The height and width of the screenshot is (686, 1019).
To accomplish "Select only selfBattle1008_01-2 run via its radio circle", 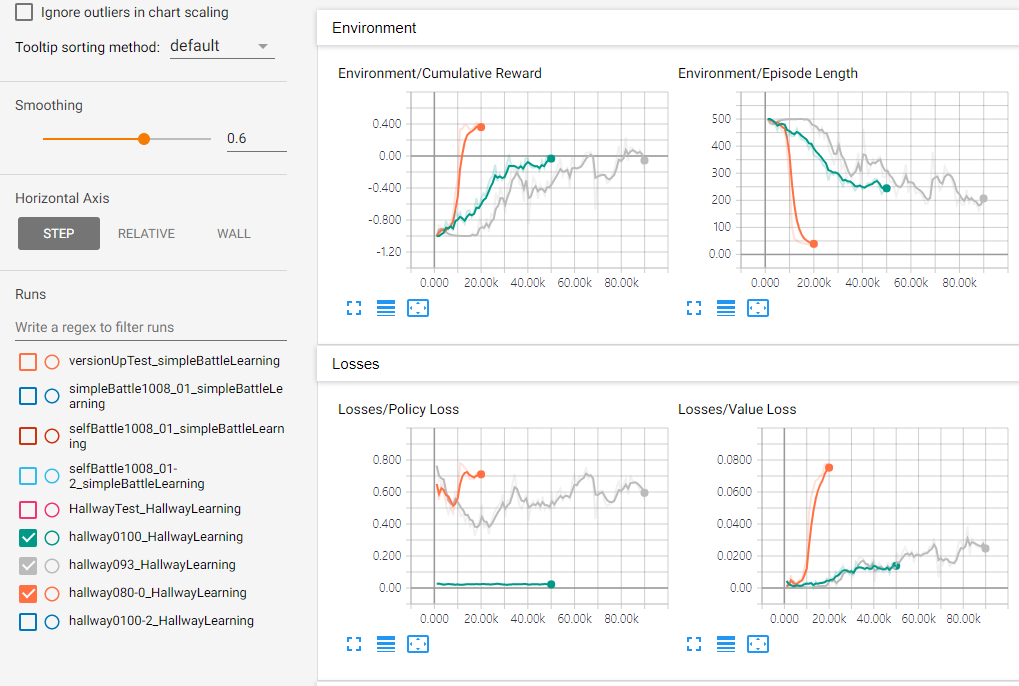I will coord(52,476).
